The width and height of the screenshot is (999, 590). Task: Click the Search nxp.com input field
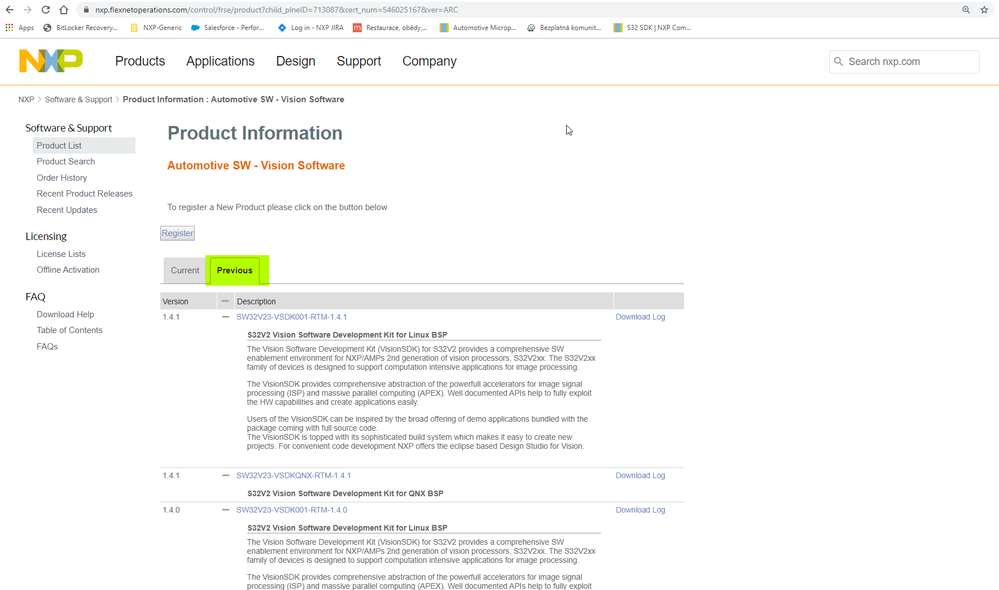[x=904, y=61]
